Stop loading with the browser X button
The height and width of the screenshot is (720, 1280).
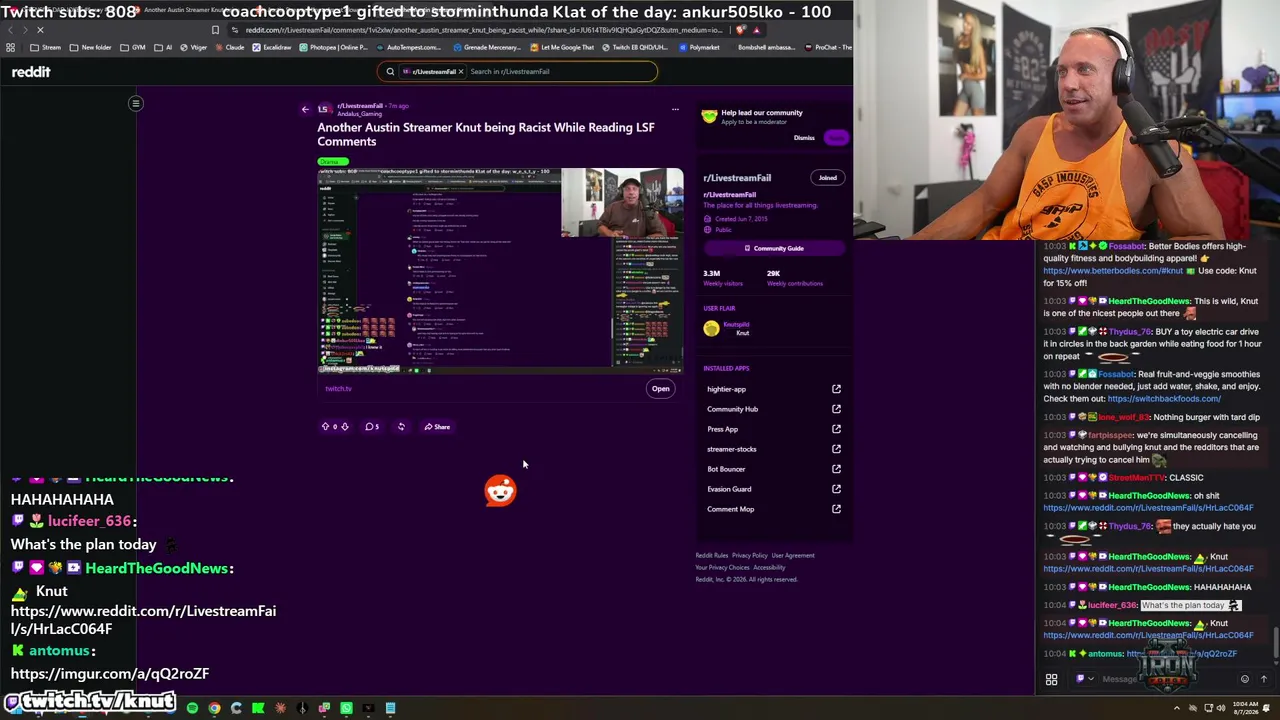(40, 30)
